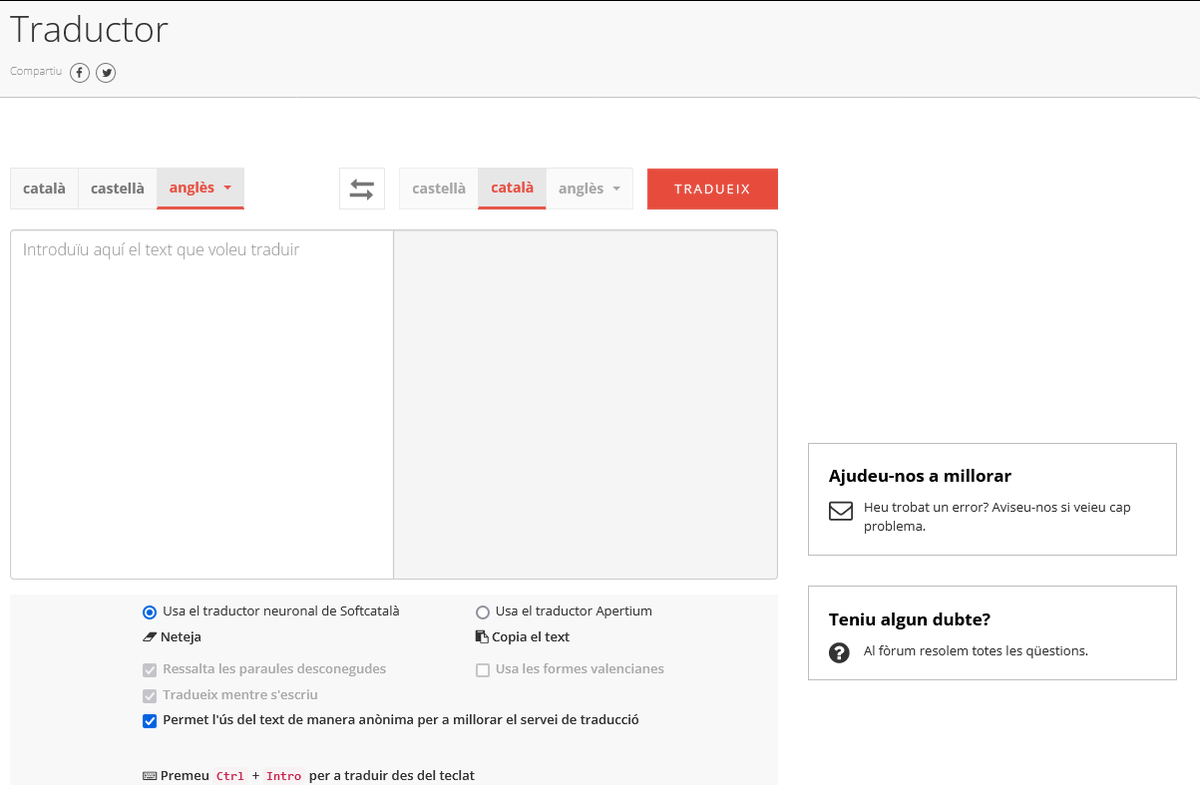This screenshot has width=1200, height=809.
Task: Select castellà as source language
Action: pos(117,188)
